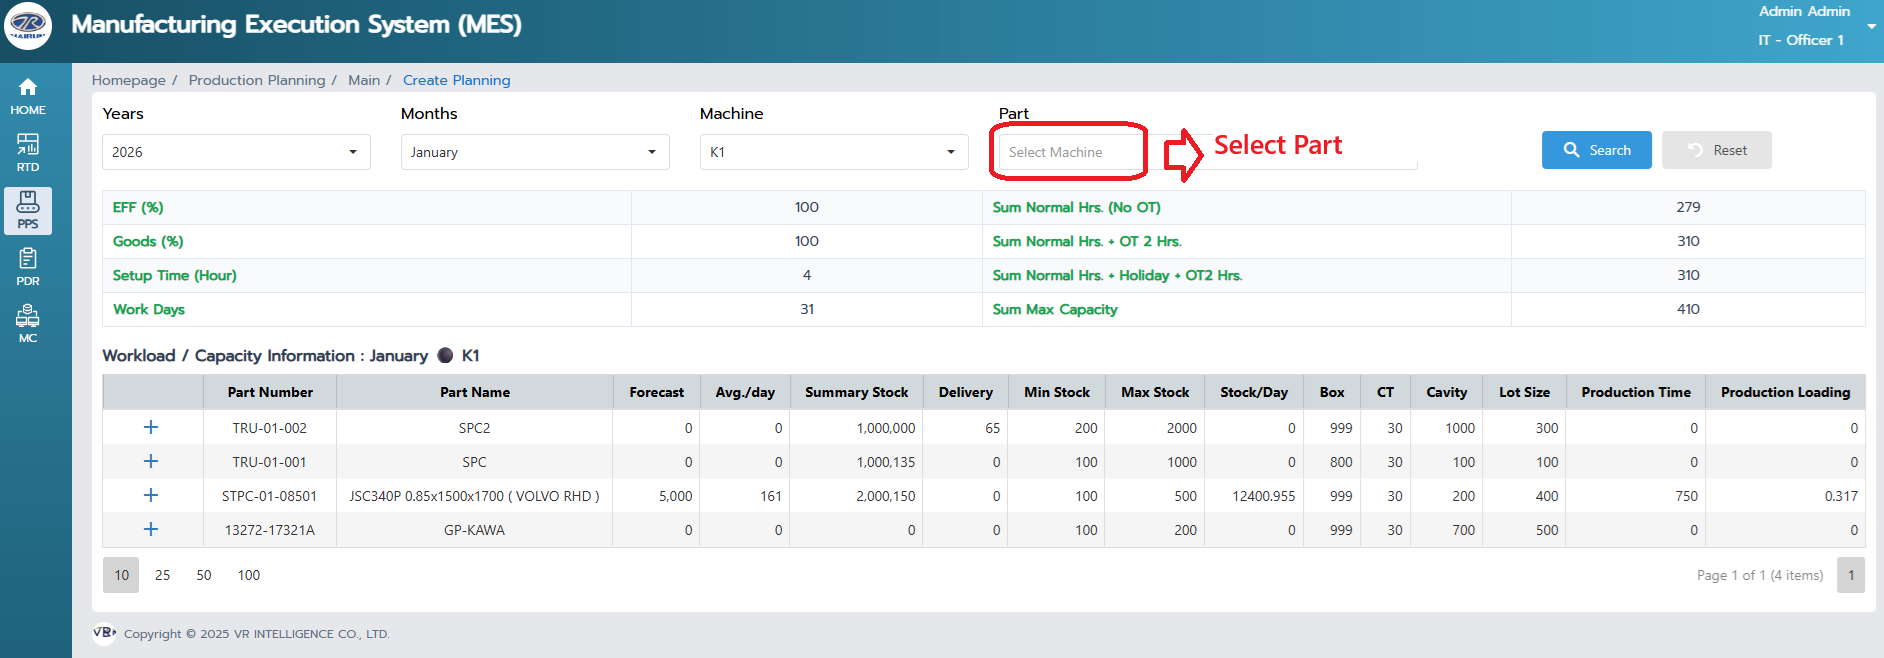Viewport: 1884px width, 658px height.
Task: Go to Homepage breadcrumb link
Action: (129, 80)
